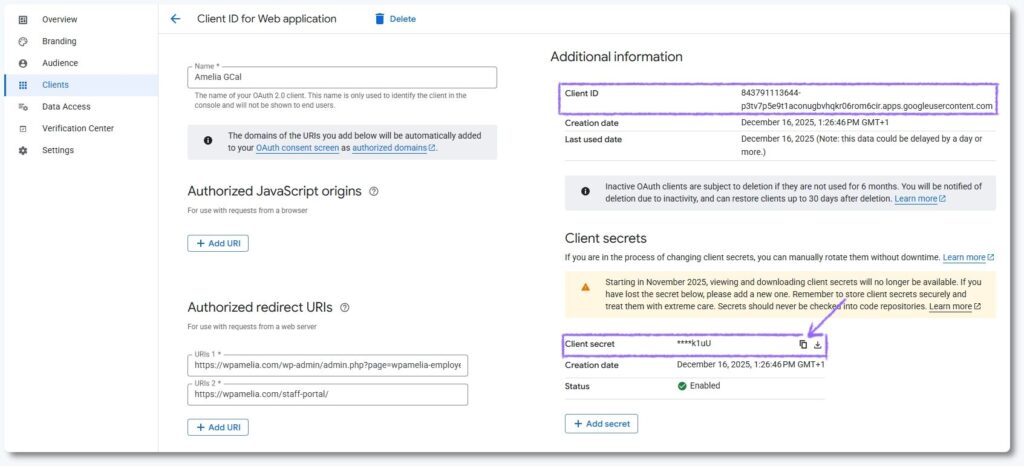This screenshot has width=1024, height=466.
Task: Open the OAuth consent screen link
Action: point(297,148)
